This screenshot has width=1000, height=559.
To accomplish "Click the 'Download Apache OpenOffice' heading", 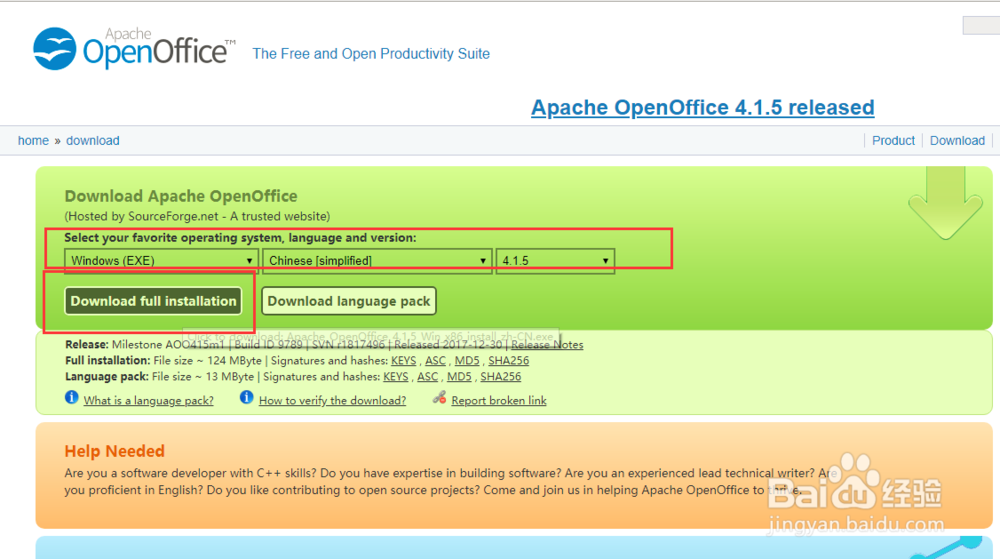I will (181, 196).
